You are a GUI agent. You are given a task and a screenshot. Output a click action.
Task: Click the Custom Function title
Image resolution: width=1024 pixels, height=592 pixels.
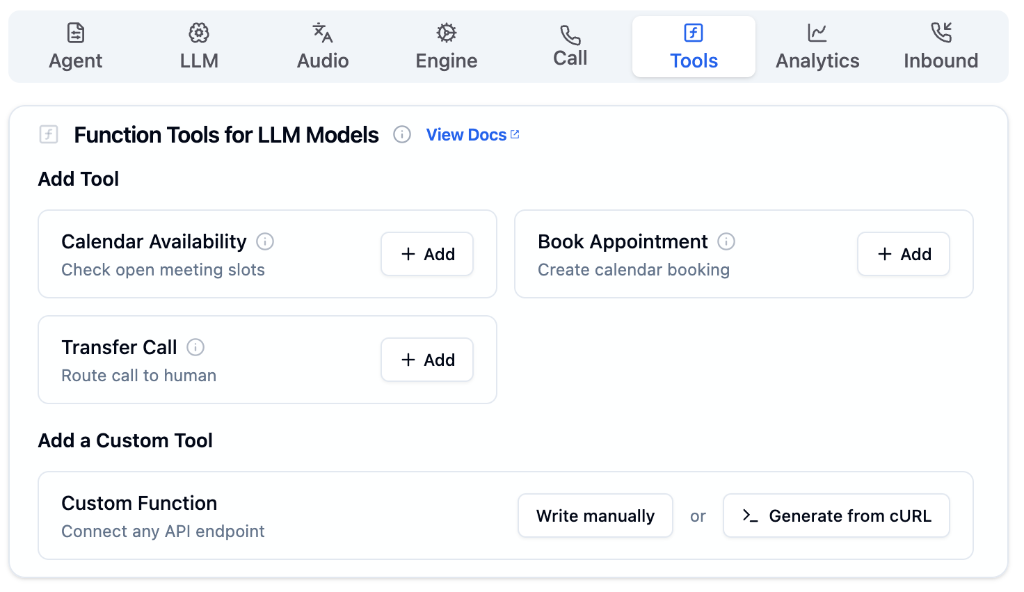[139, 503]
